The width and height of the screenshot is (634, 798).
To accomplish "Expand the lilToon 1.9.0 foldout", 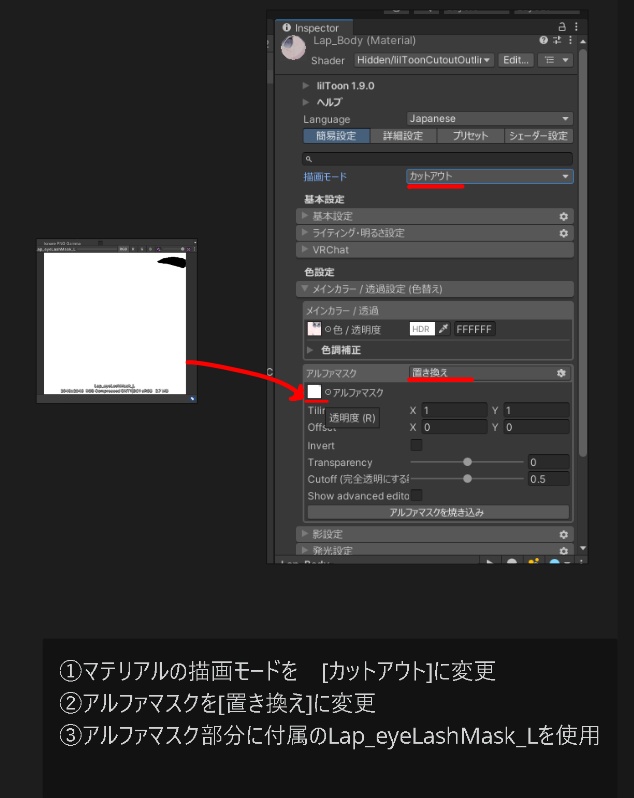I will (306, 86).
